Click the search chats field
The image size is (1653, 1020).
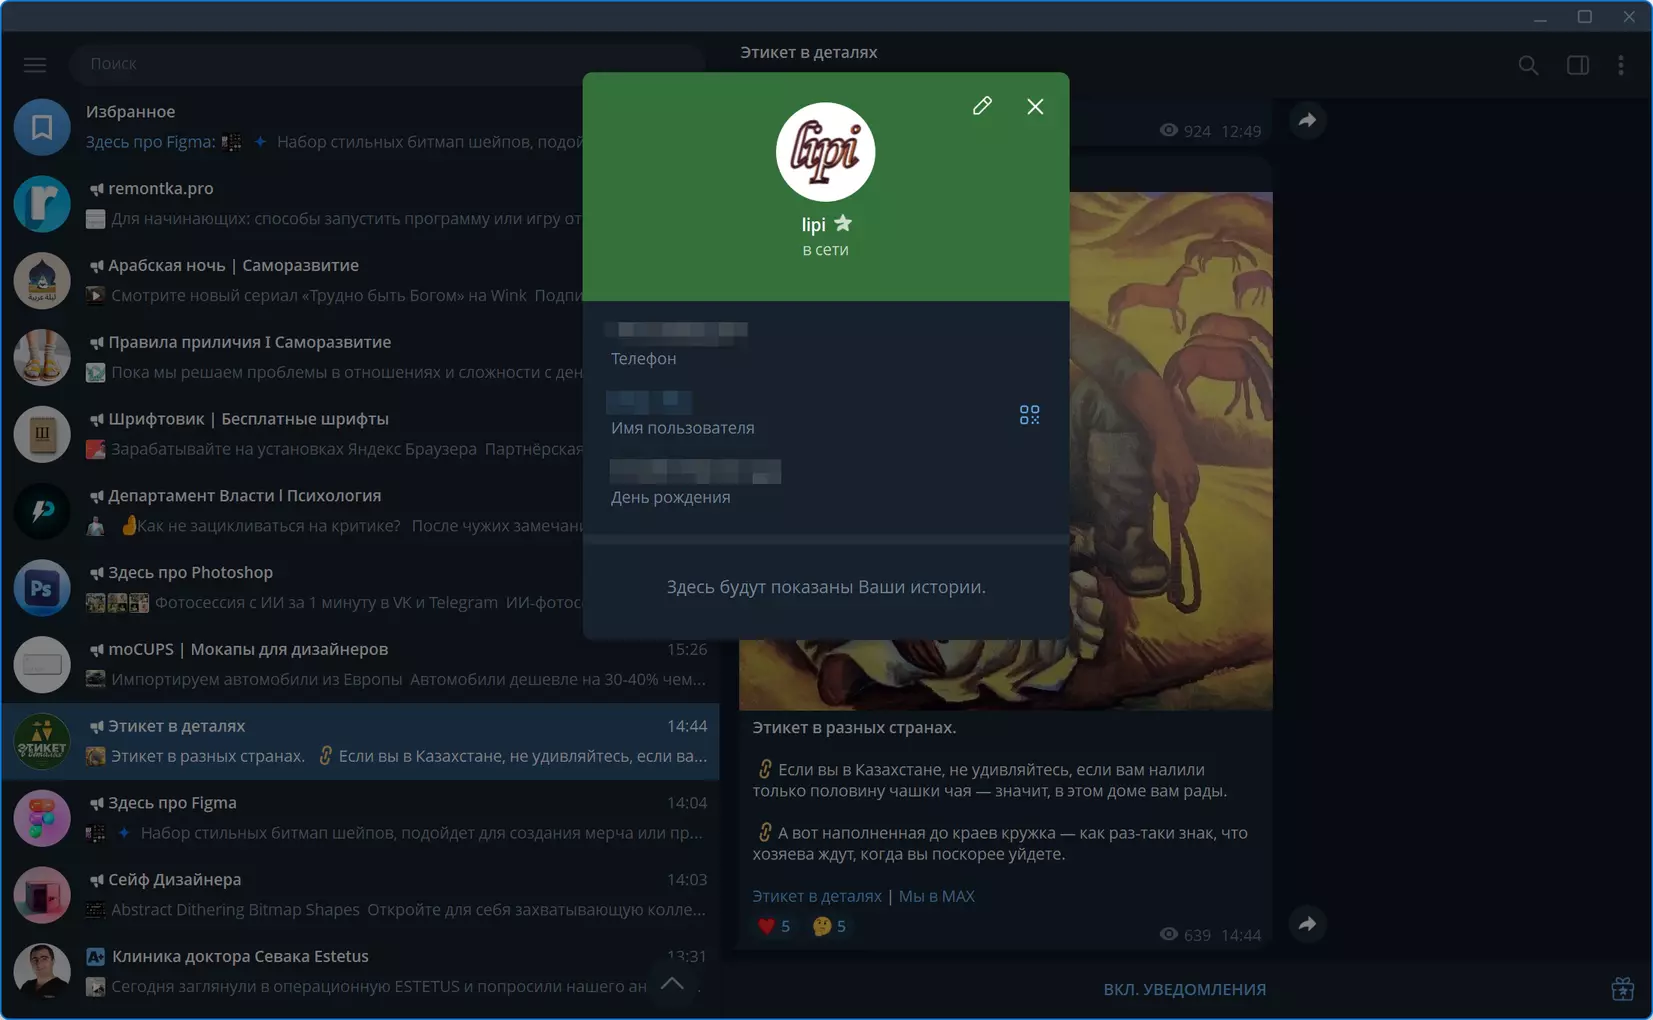click(388, 63)
